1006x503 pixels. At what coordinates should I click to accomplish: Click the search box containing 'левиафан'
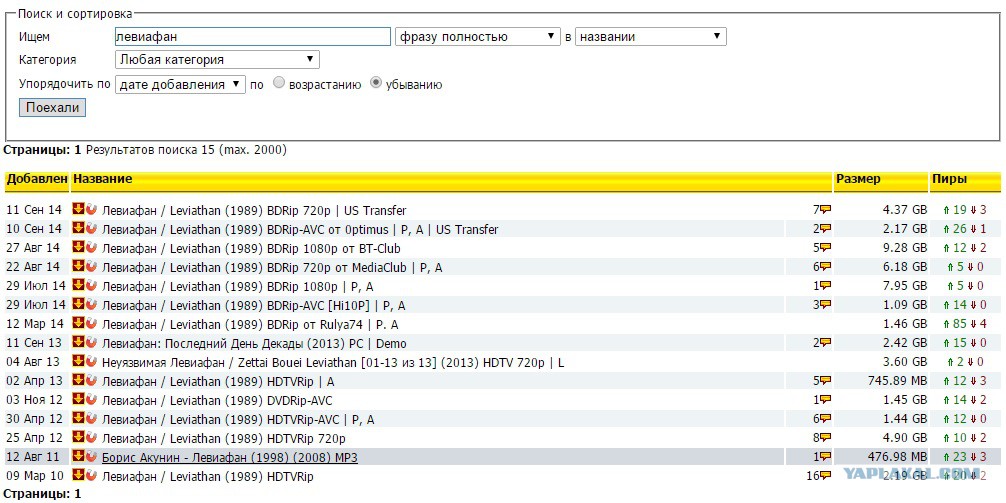tap(252, 37)
